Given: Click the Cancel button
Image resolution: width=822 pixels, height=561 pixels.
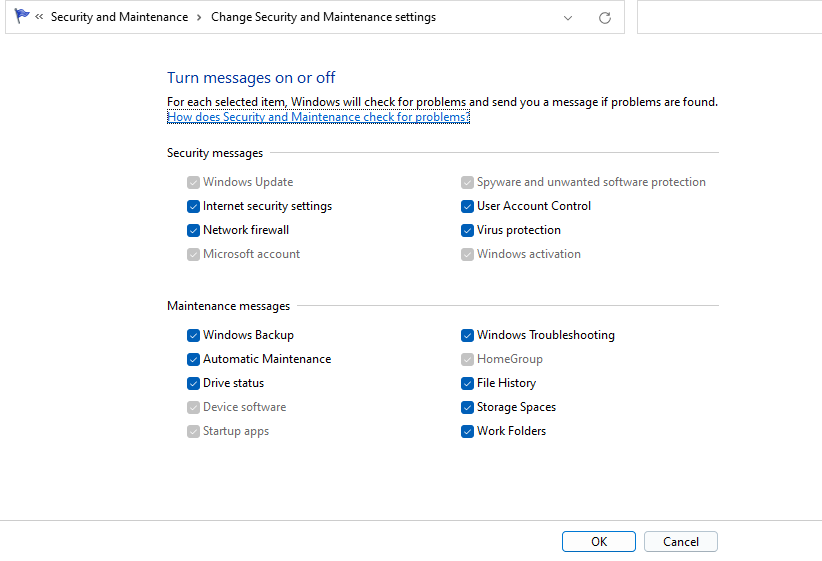Looking at the screenshot, I should coord(680,541).
